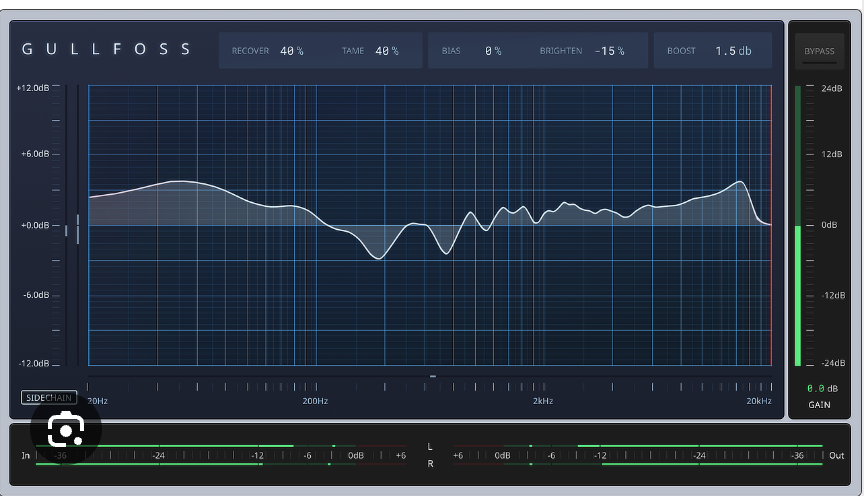Click the left range slider beside the +0.0dB mark
Image resolution: width=864 pixels, height=496 pixels.
tap(66, 230)
